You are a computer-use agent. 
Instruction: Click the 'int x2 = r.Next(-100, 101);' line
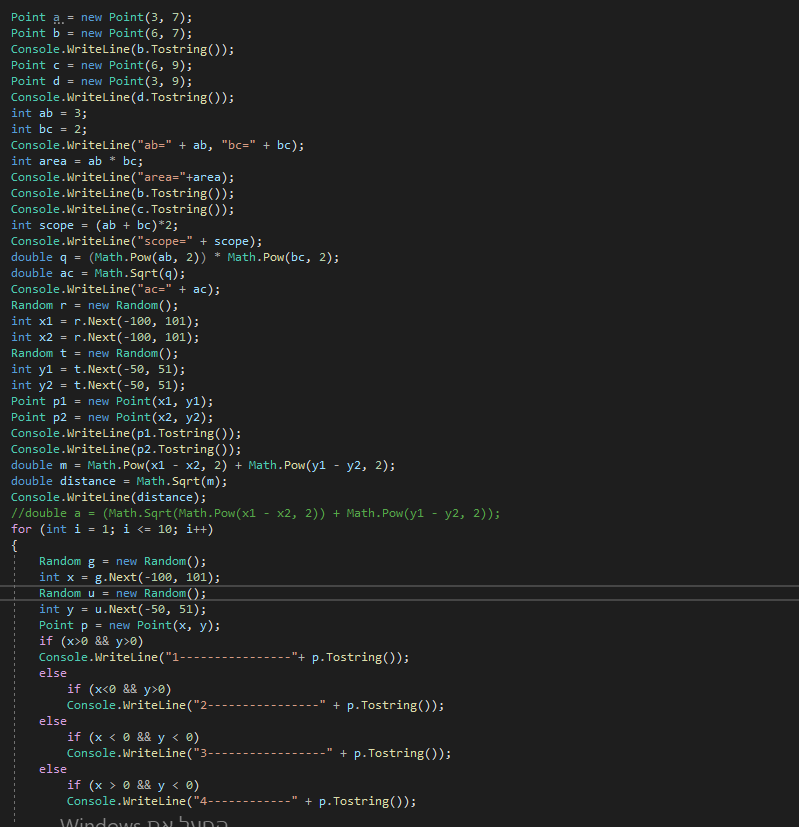(105, 338)
